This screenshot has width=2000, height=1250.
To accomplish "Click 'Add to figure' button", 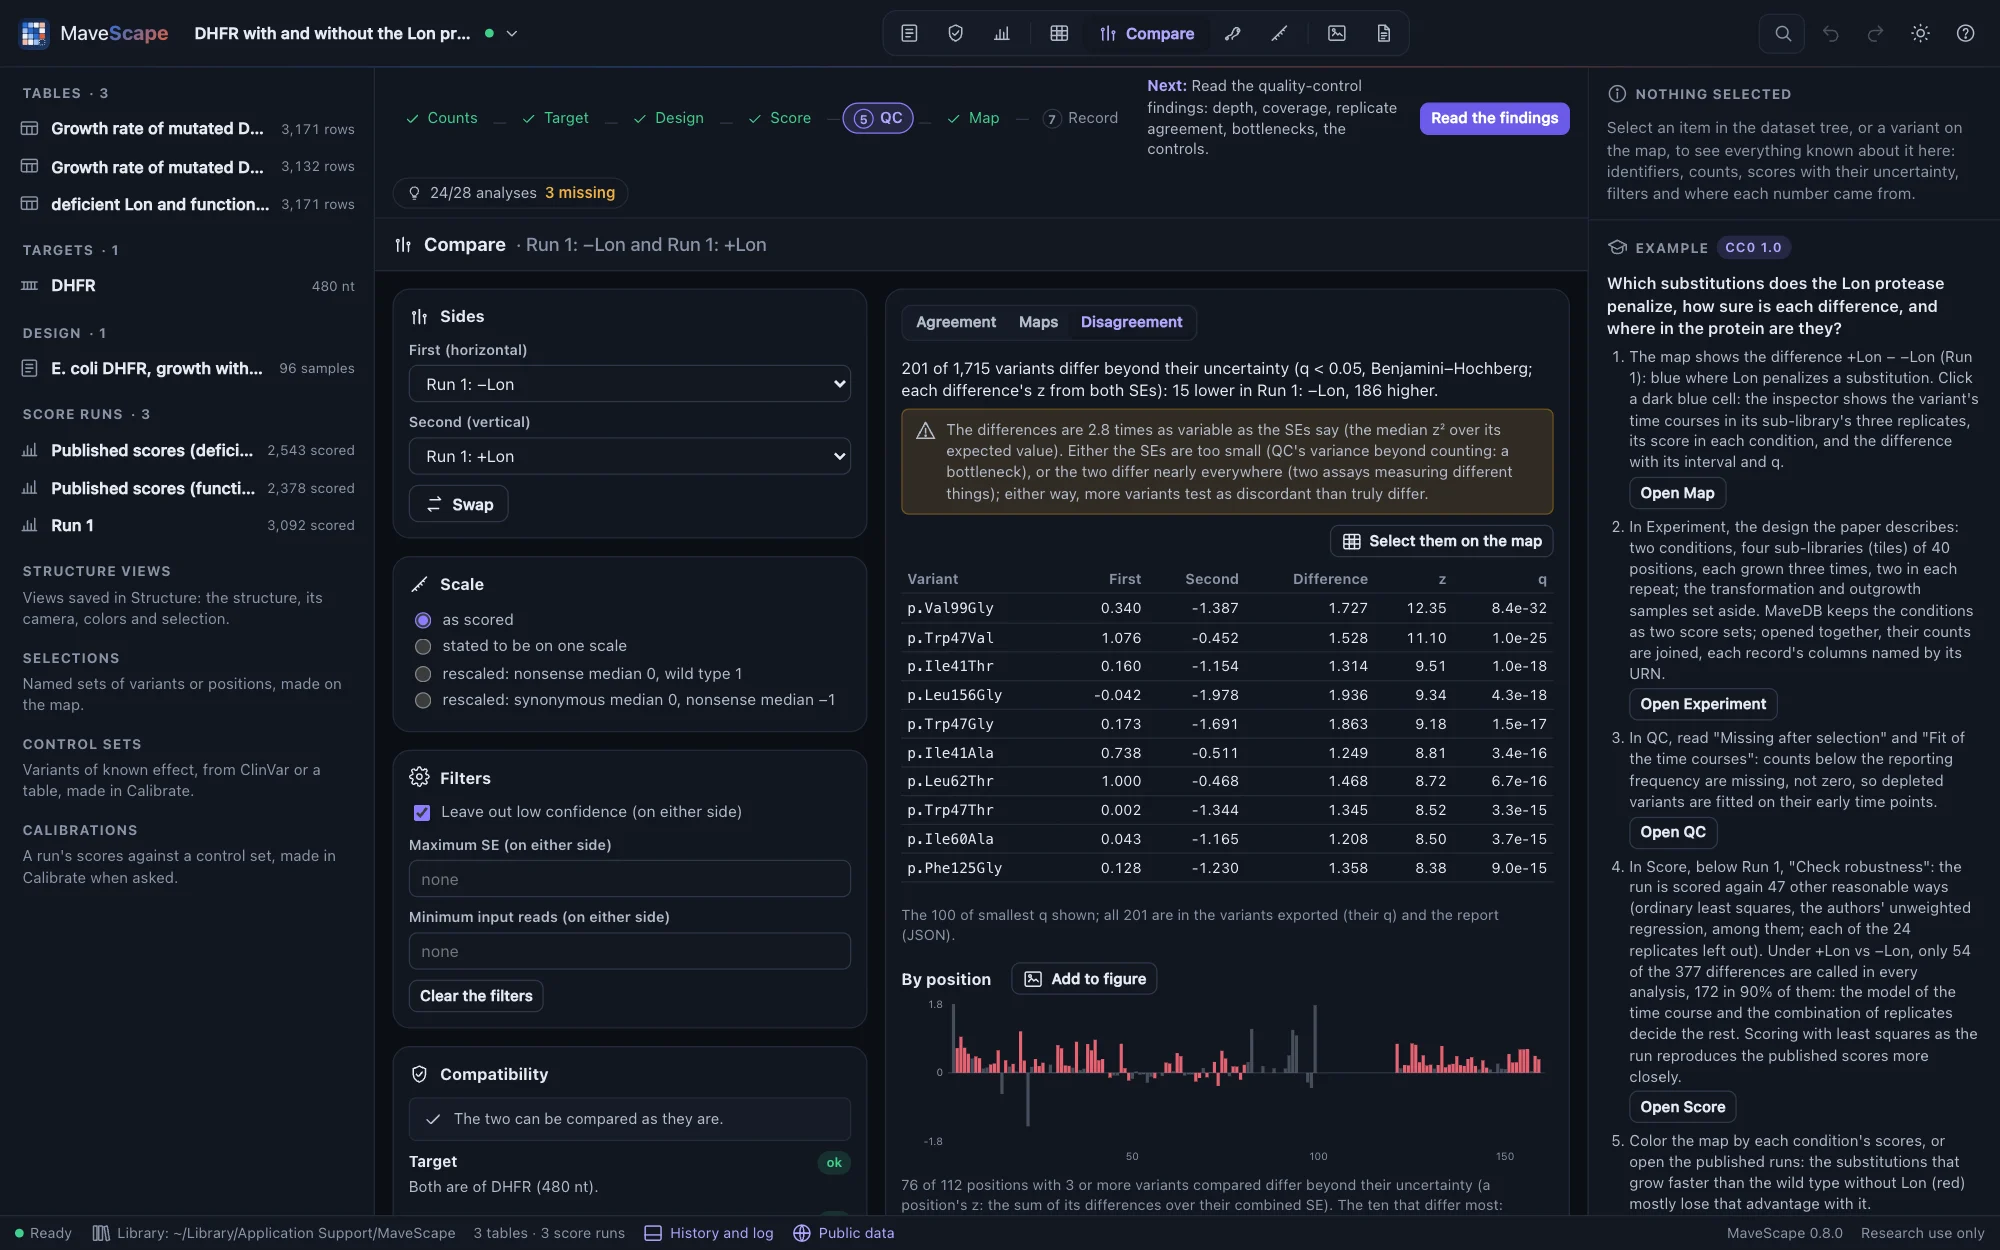I will pos(1084,979).
